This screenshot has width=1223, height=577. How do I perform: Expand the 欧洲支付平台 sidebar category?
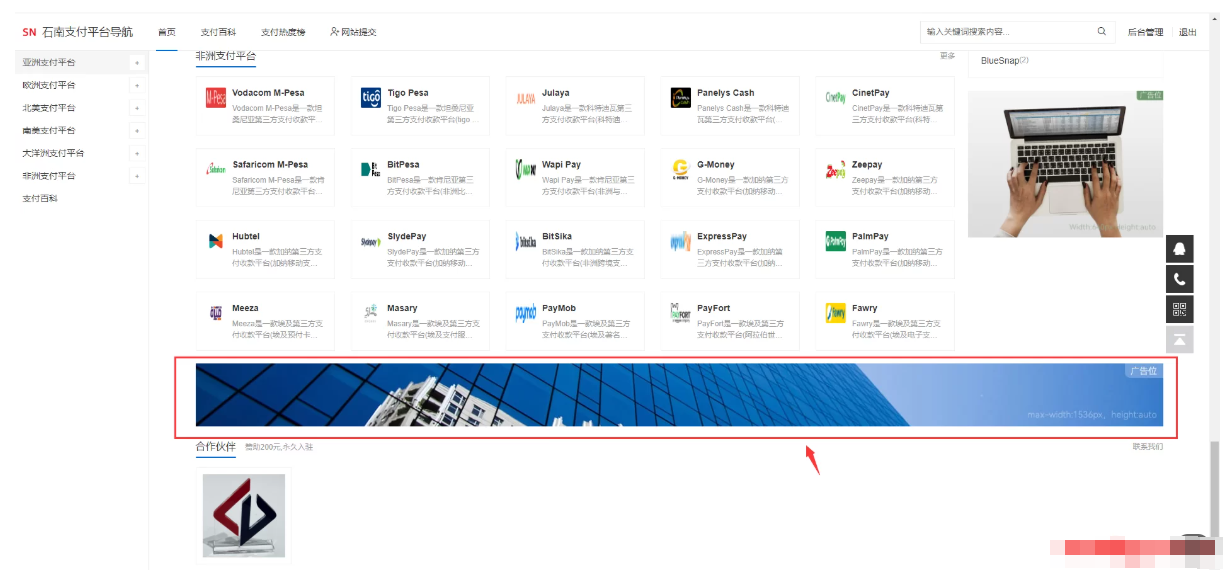[x=137, y=86]
